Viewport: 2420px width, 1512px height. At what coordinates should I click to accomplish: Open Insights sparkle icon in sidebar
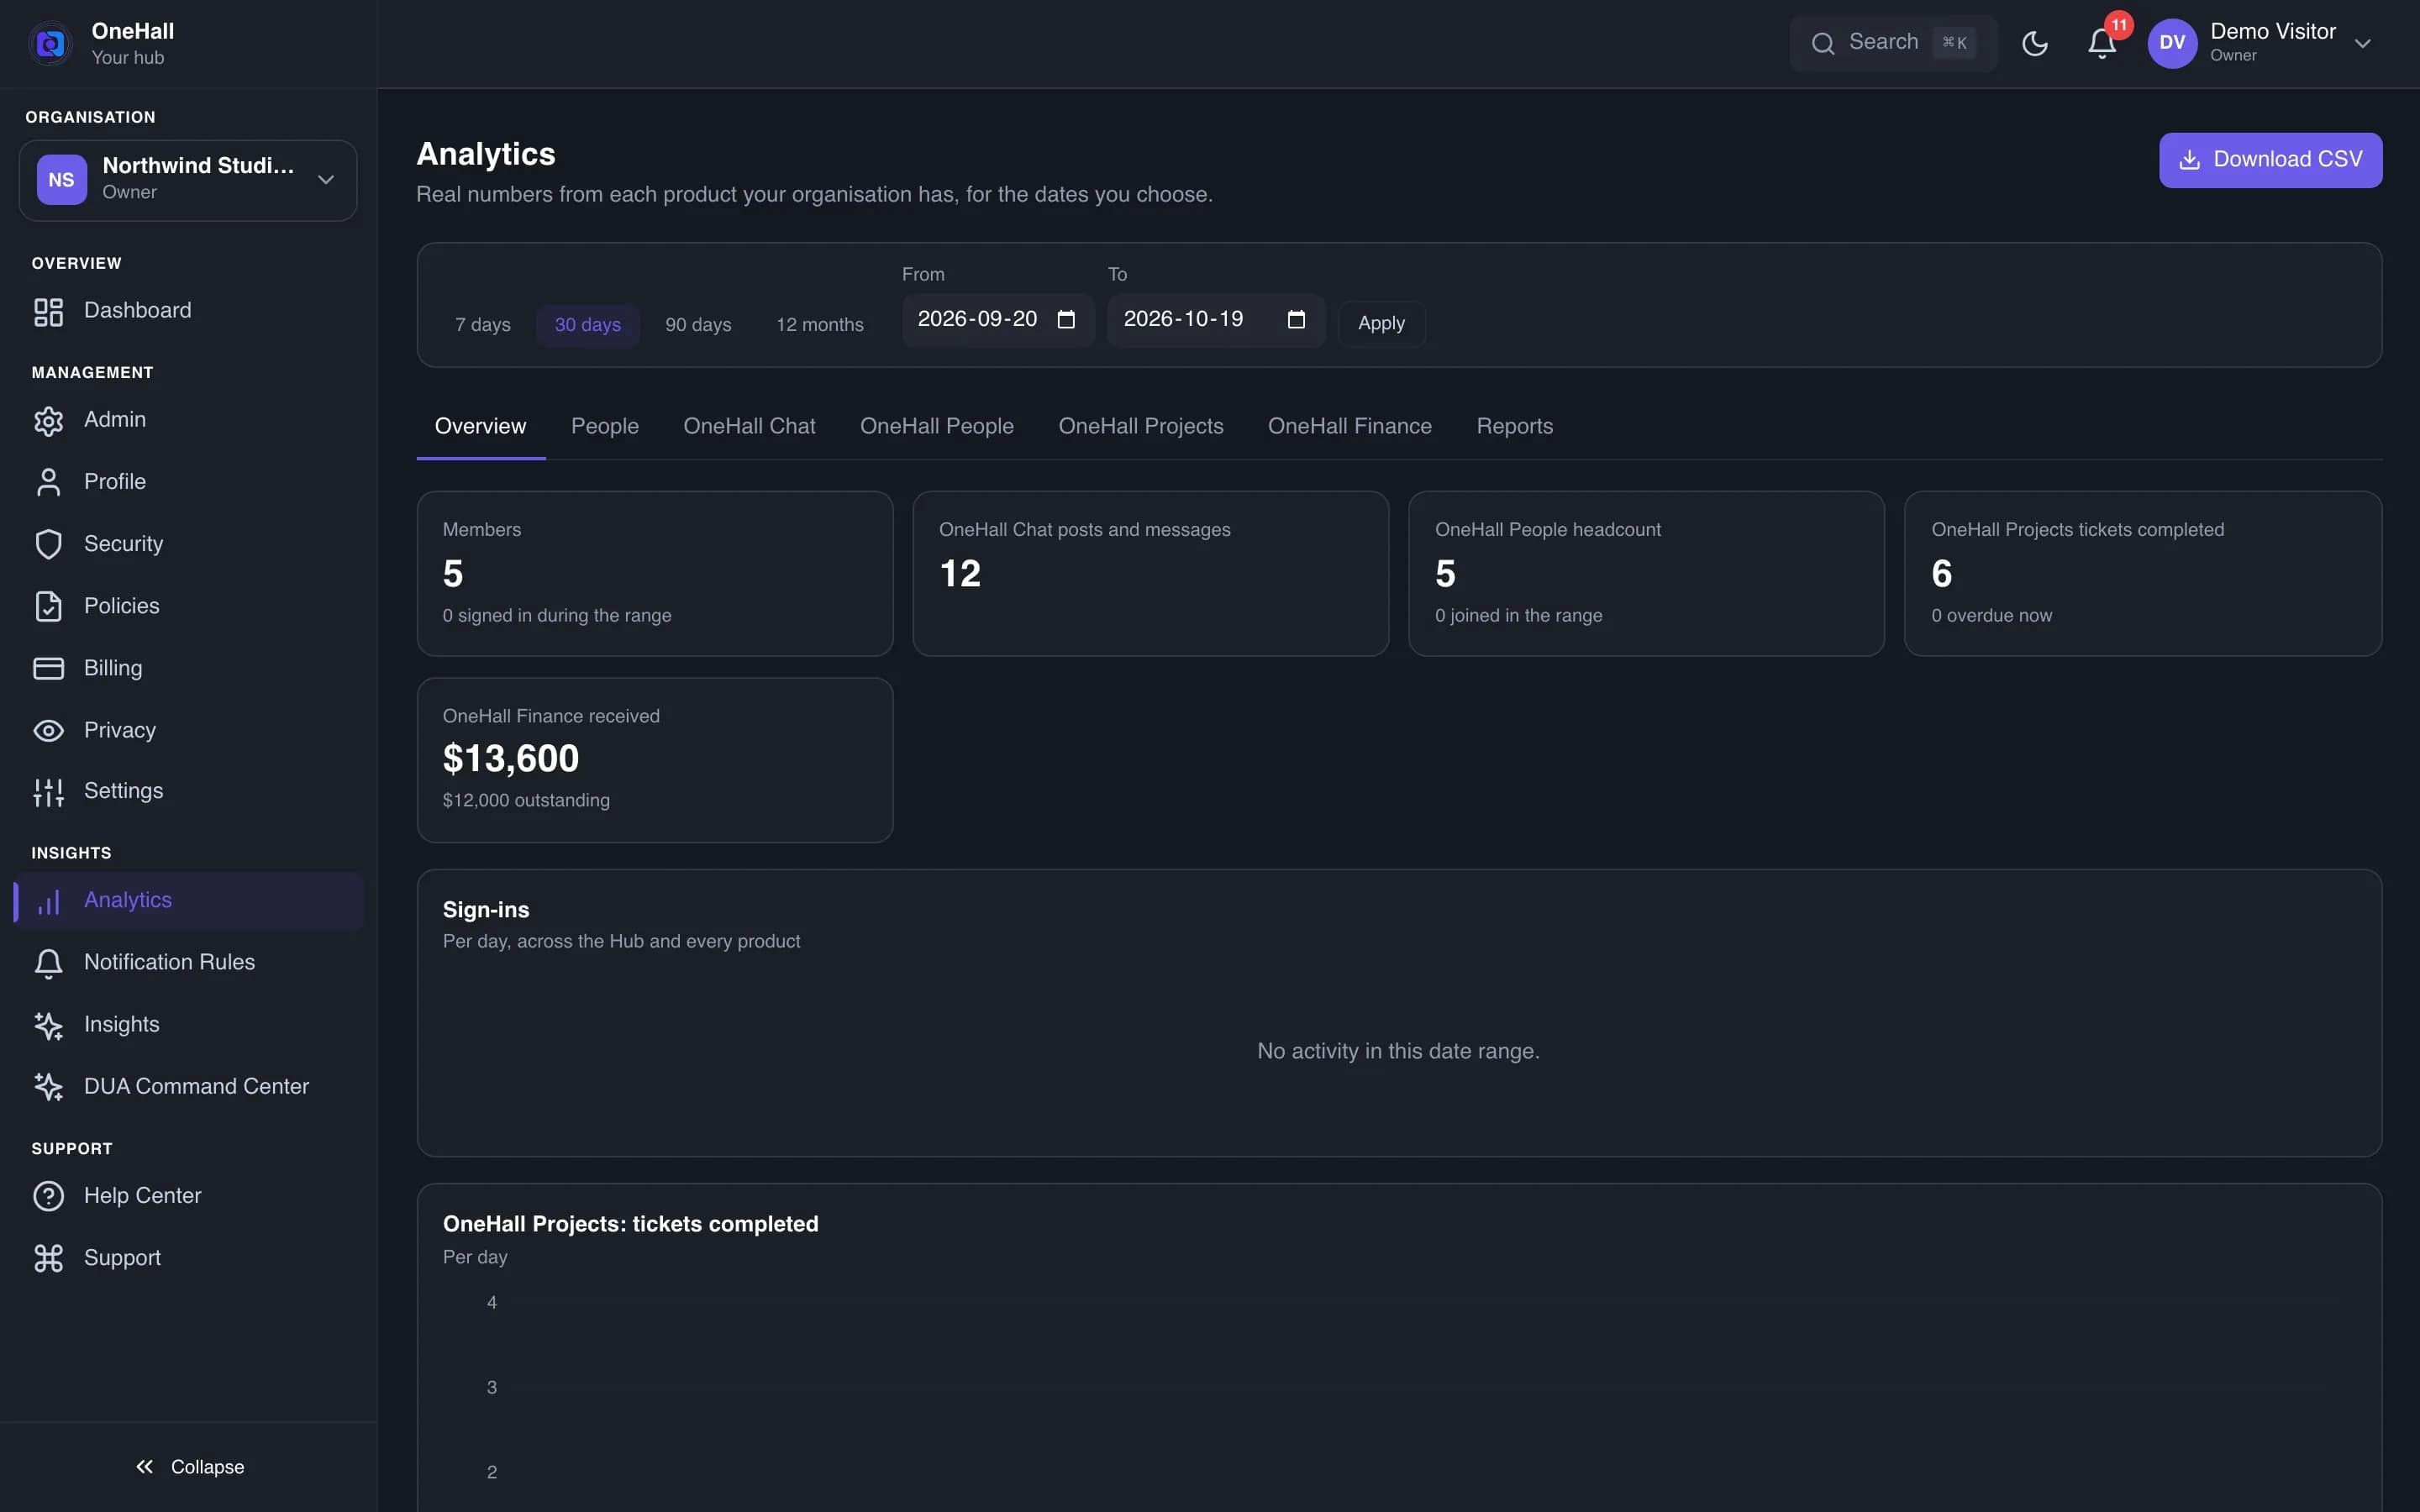(48, 1025)
